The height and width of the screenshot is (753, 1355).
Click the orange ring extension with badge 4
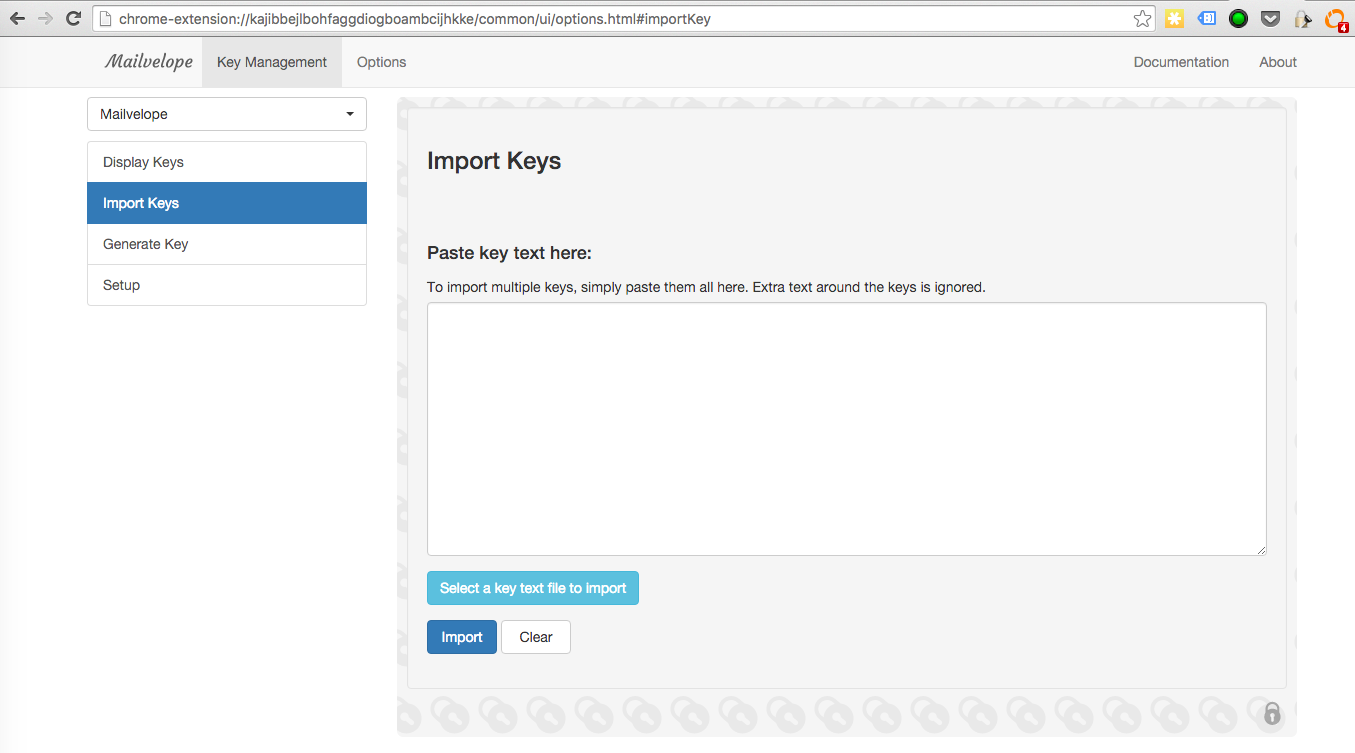click(1335, 18)
